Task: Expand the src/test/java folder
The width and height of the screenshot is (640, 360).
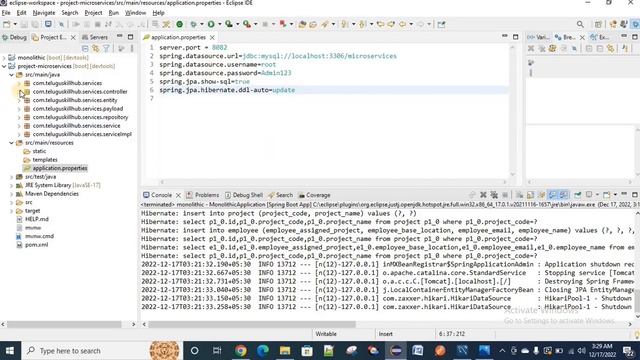Action: 12,177
